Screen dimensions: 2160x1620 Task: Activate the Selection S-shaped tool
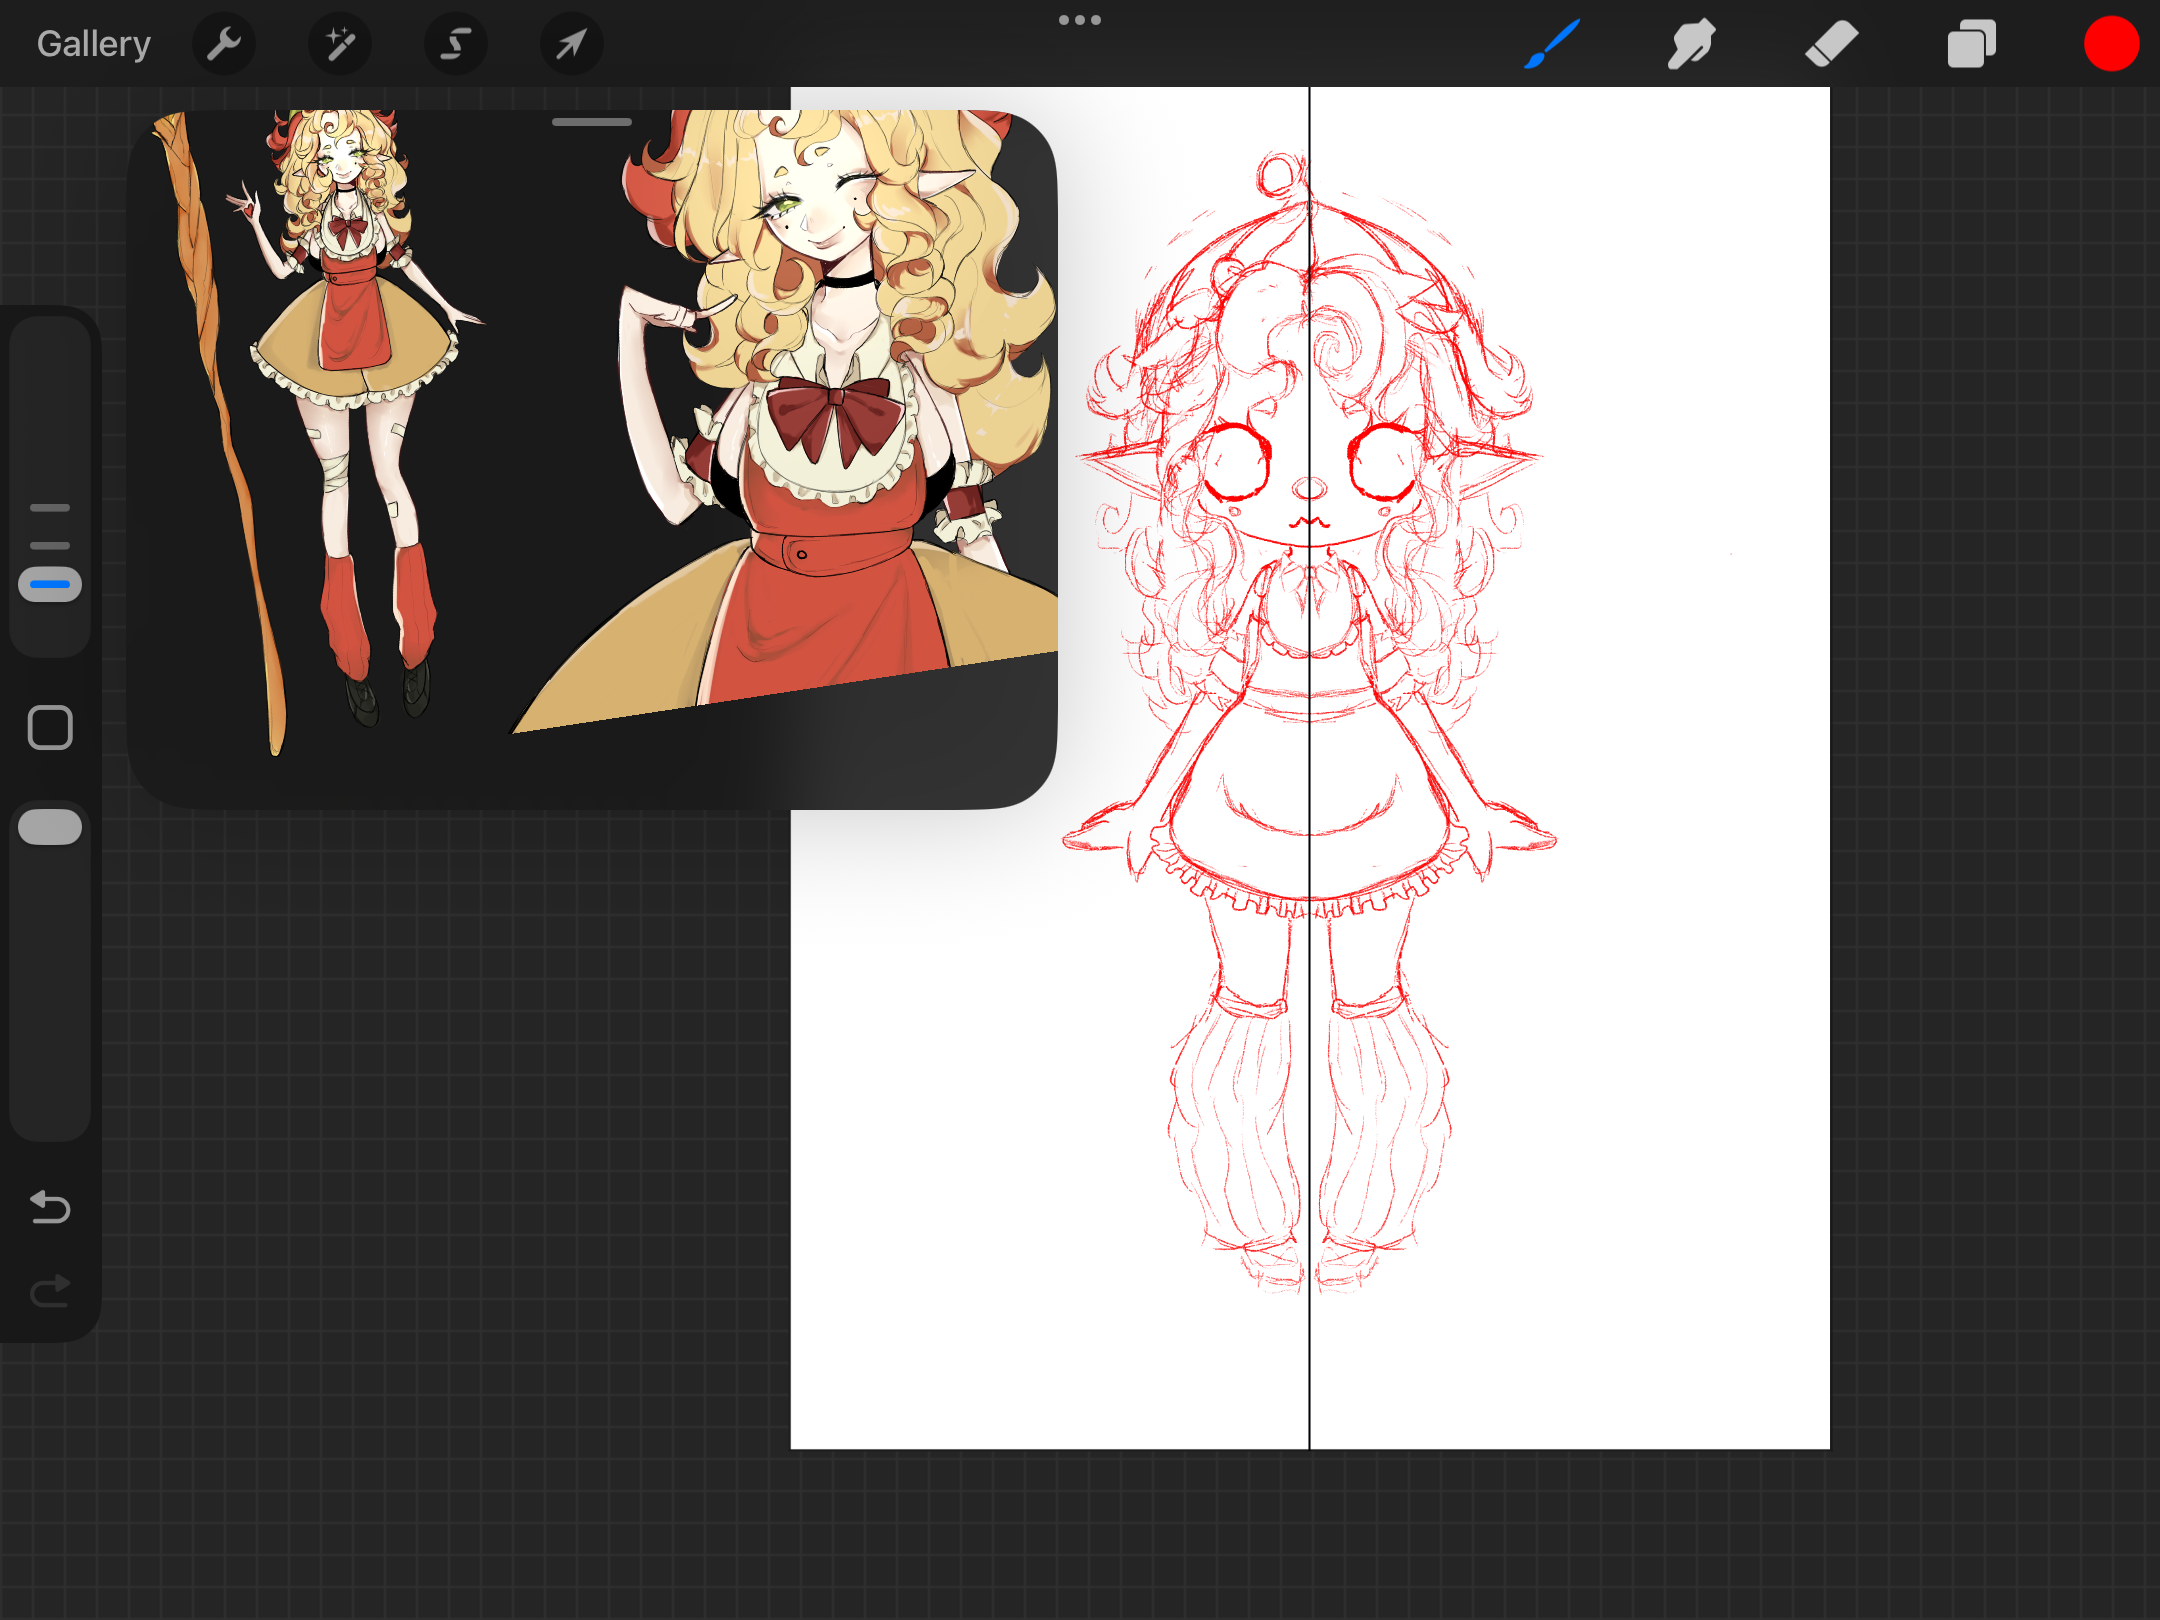[456, 44]
